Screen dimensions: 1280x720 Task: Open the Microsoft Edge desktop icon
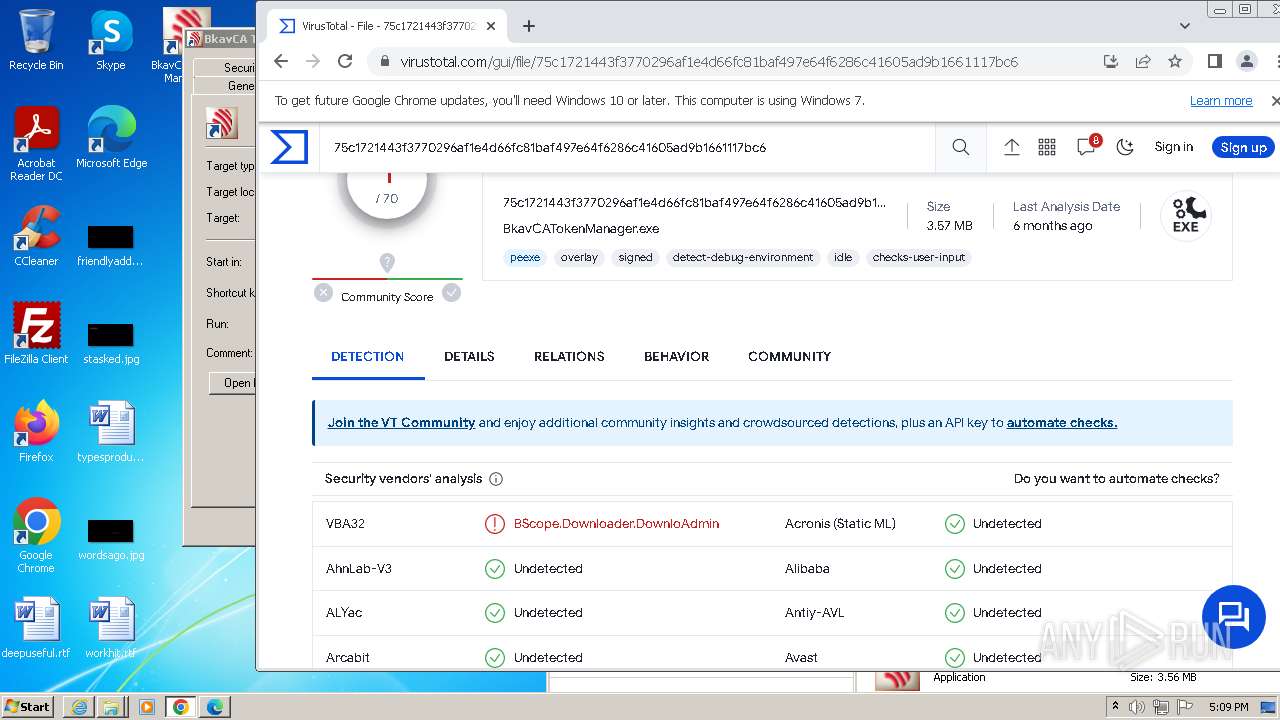(111, 138)
